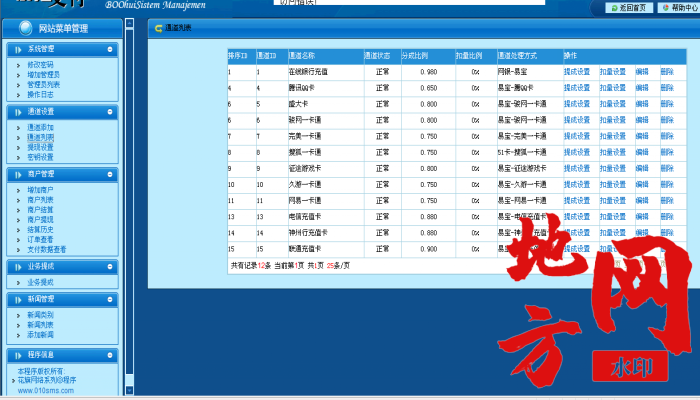Open 管理员列表 in the sidebar

coord(43,84)
